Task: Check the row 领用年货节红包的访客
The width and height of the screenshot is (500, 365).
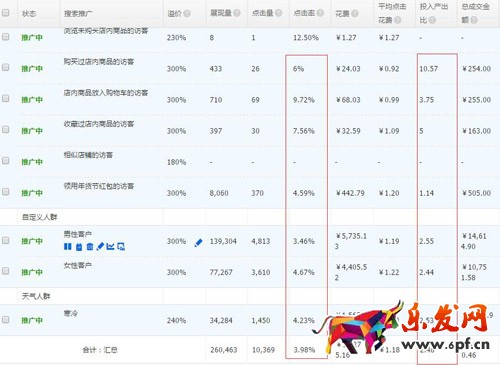Action: (x=6, y=192)
